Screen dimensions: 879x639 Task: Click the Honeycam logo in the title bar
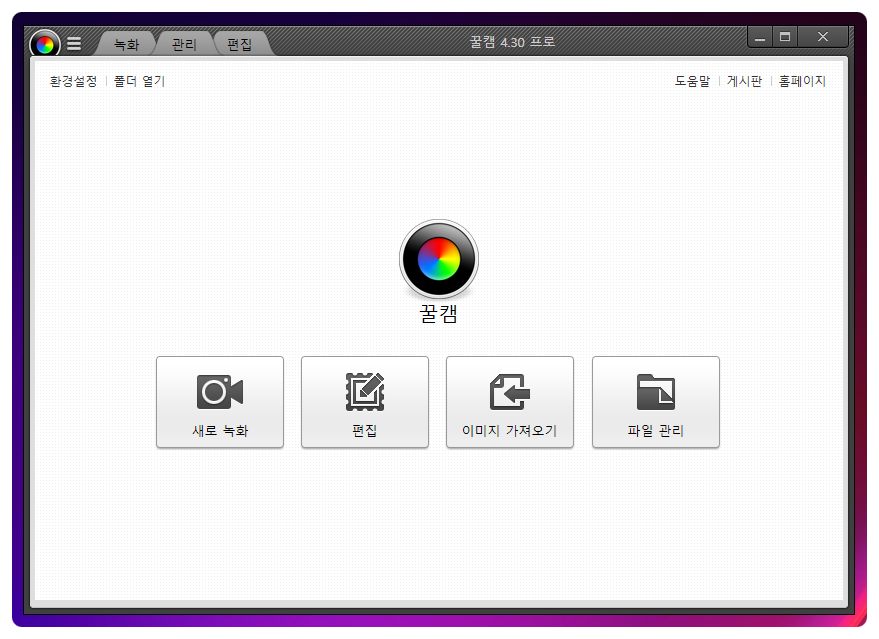click(45, 44)
